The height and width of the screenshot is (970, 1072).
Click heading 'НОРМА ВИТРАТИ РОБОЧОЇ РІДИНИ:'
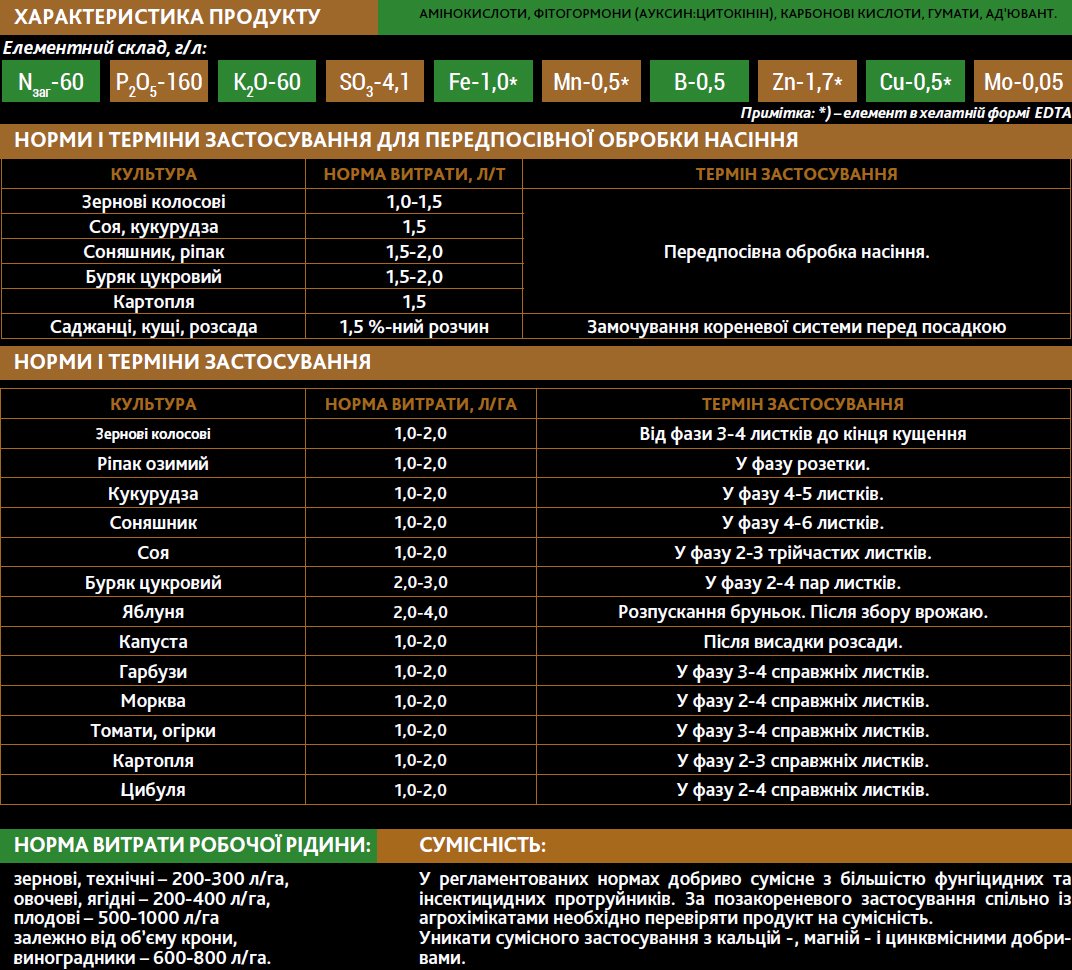[192, 845]
